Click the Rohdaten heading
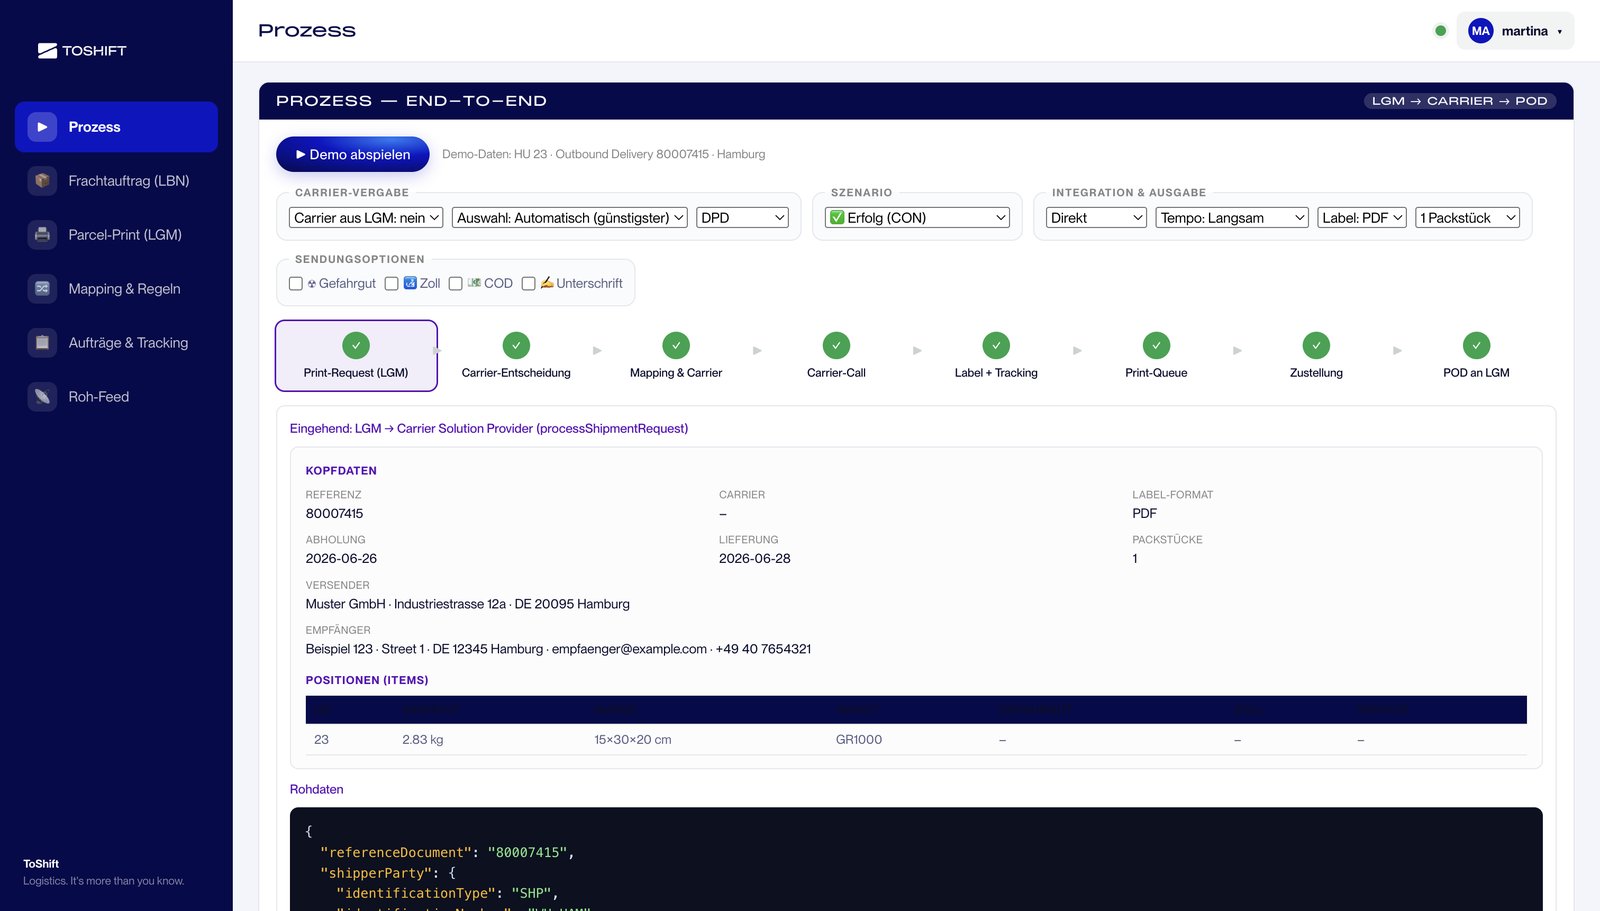The height and width of the screenshot is (911, 1600). point(316,790)
